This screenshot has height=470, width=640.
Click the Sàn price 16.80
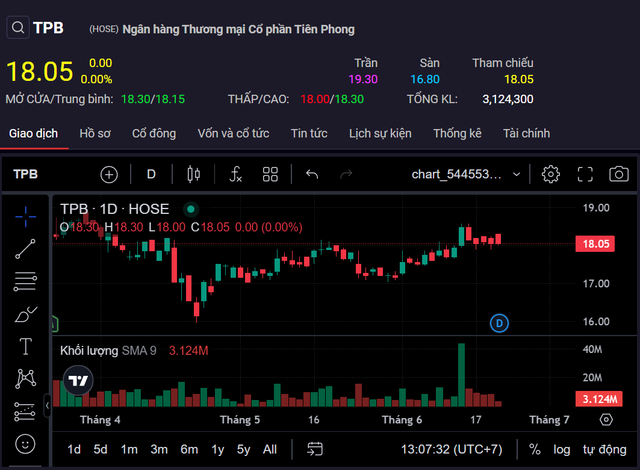coord(425,79)
